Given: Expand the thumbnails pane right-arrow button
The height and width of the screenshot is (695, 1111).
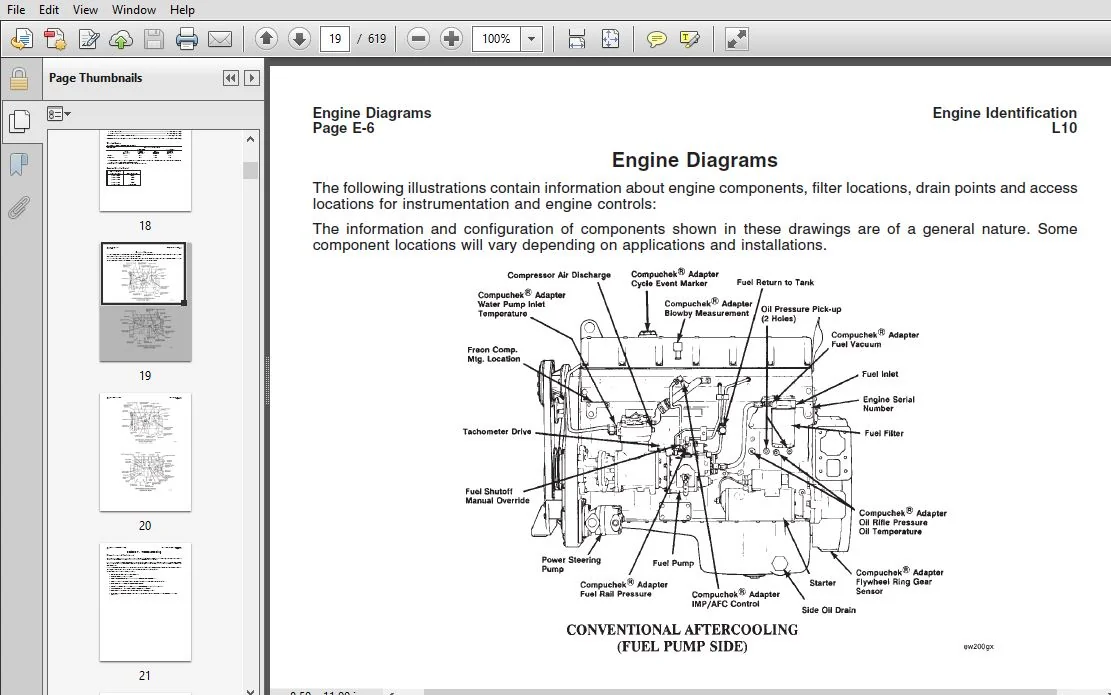Looking at the screenshot, I should click(252, 78).
